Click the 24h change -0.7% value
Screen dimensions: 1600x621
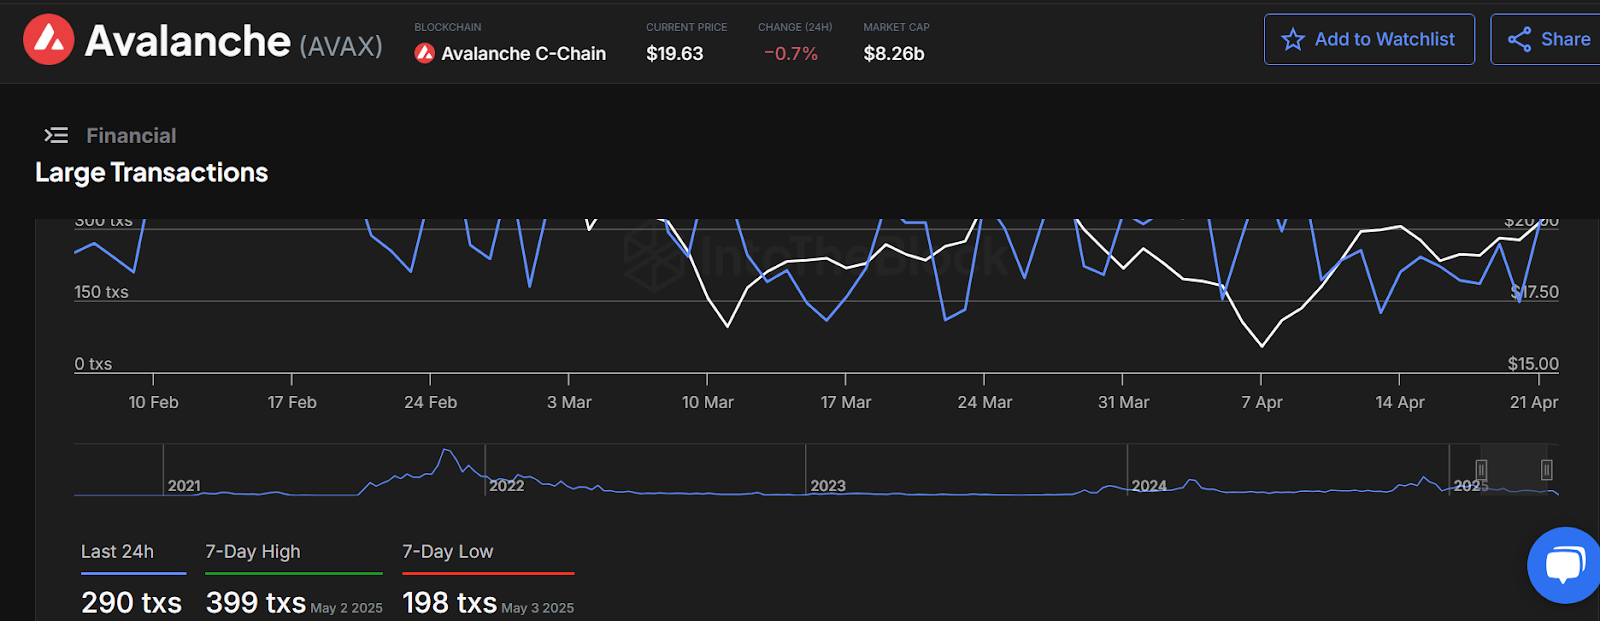point(791,53)
